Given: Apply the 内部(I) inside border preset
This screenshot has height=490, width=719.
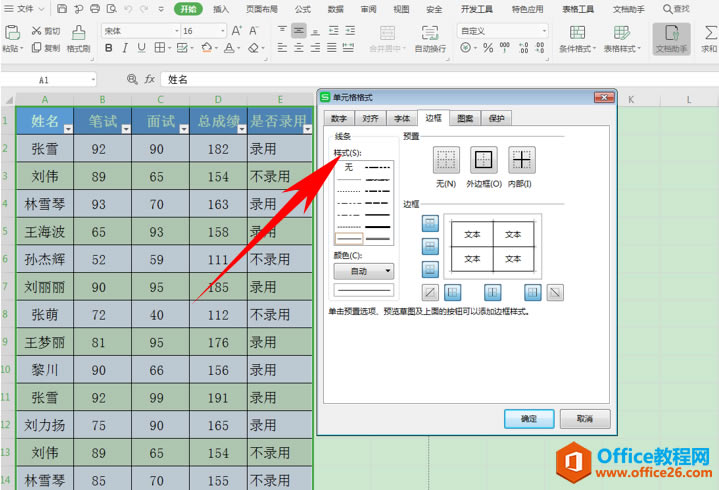Looking at the screenshot, I should [x=522, y=160].
